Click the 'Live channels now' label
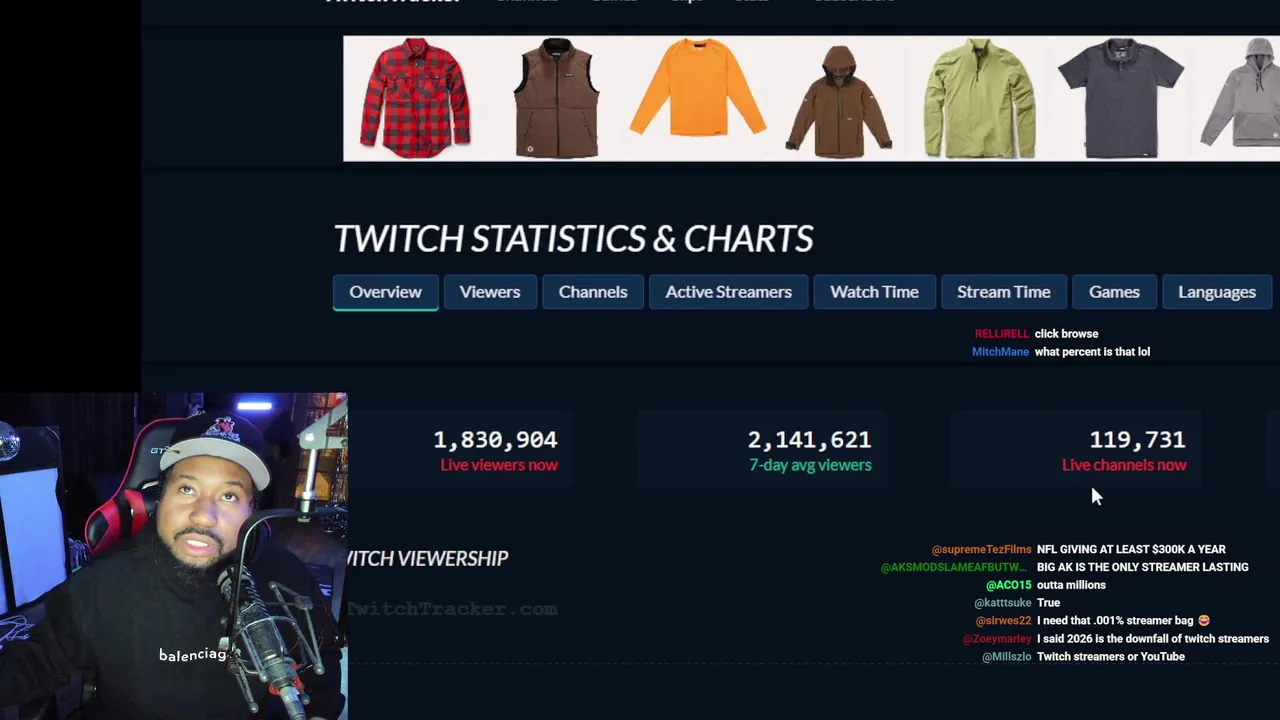Screen dimensions: 1280x720 coord(1124,465)
